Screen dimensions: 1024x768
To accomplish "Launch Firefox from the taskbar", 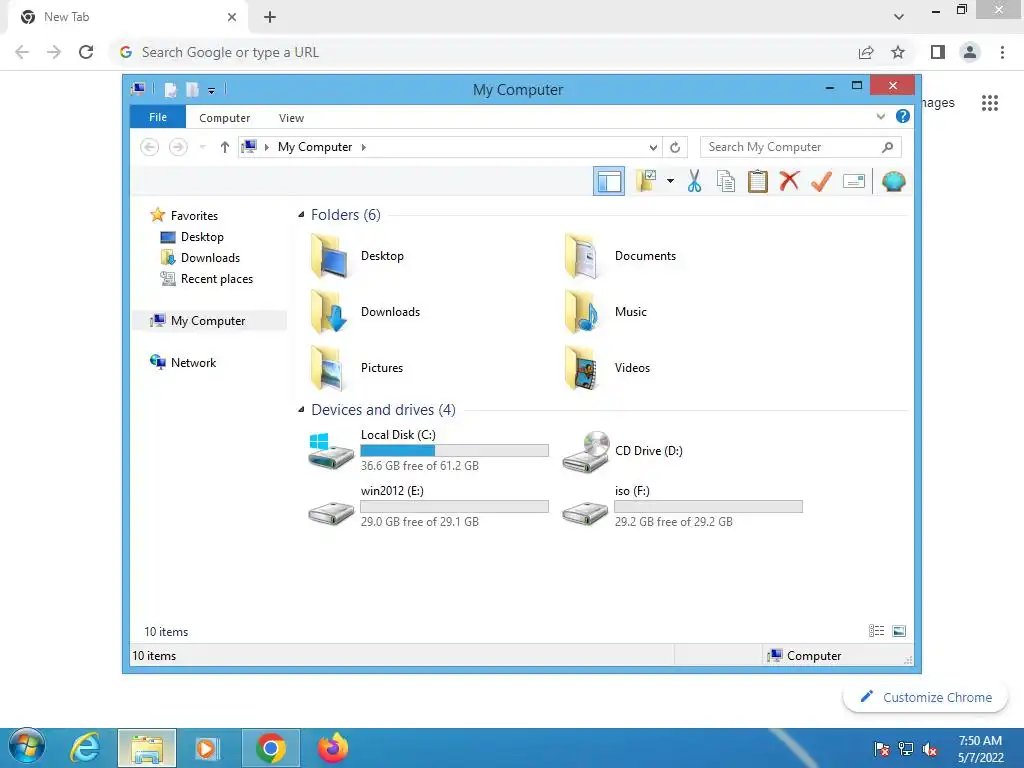I will point(332,748).
